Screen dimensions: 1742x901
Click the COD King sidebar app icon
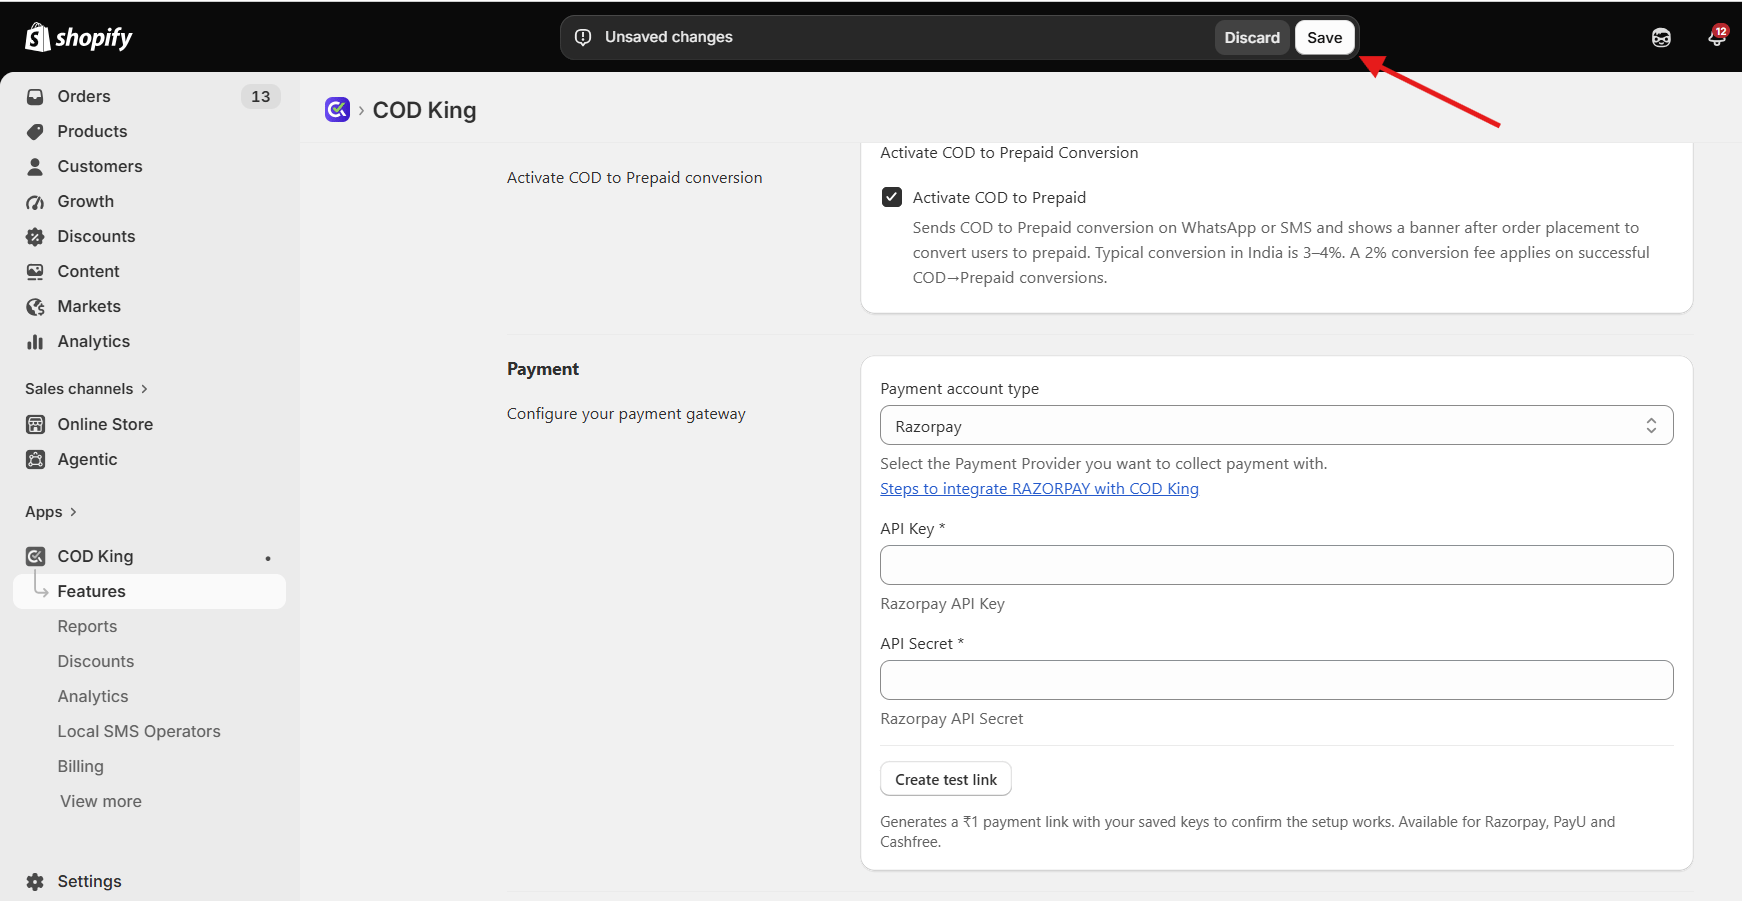[x=35, y=557]
